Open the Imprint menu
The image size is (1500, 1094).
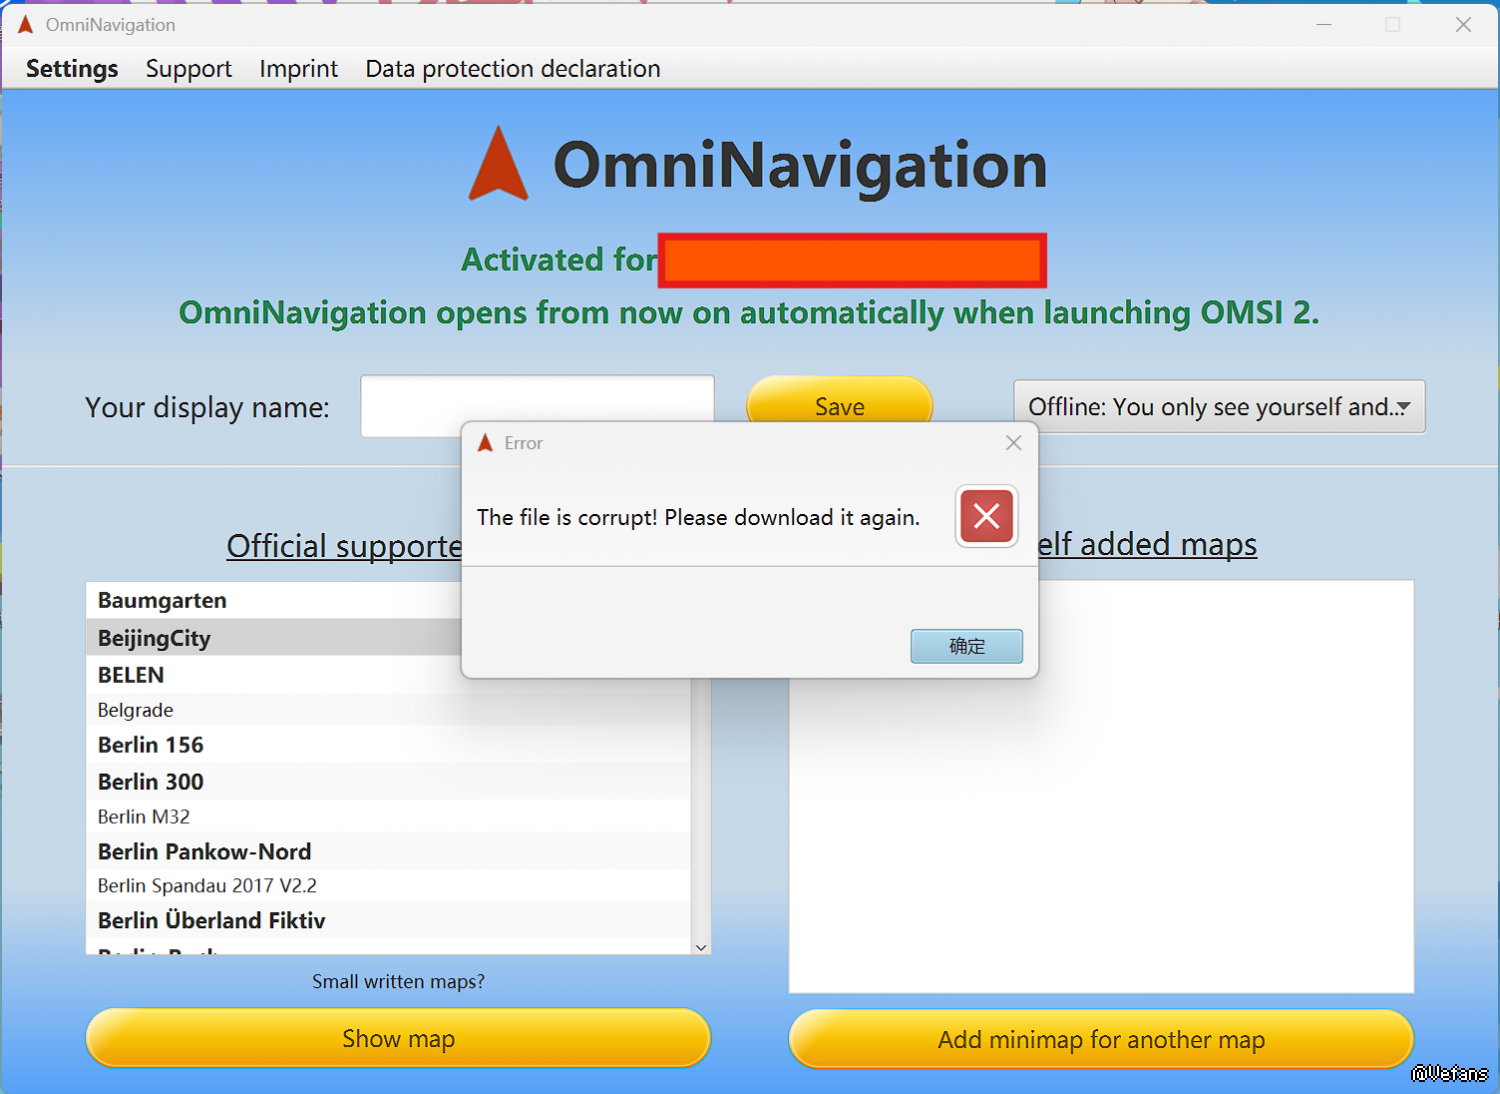pos(299,68)
